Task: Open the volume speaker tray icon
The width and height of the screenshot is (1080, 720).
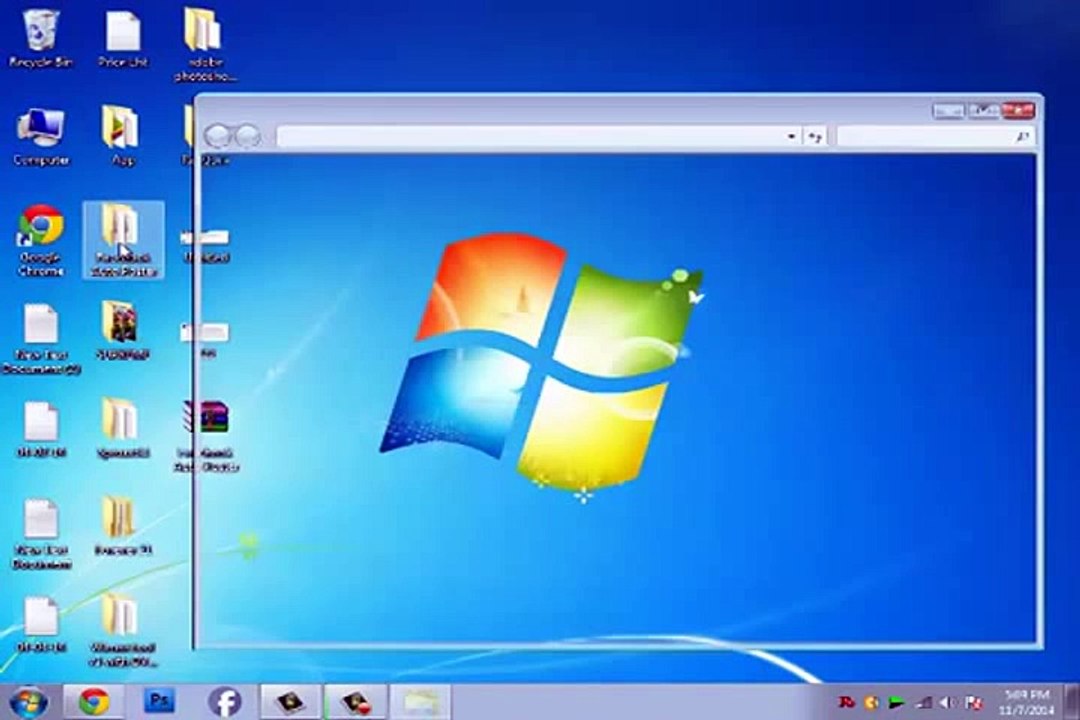Action: point(948,703)
